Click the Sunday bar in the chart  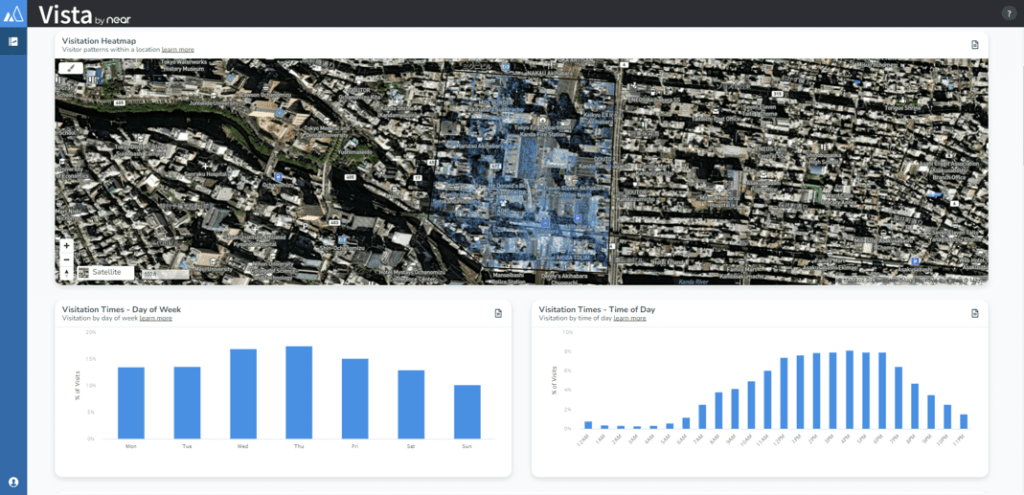click(467, 411)
